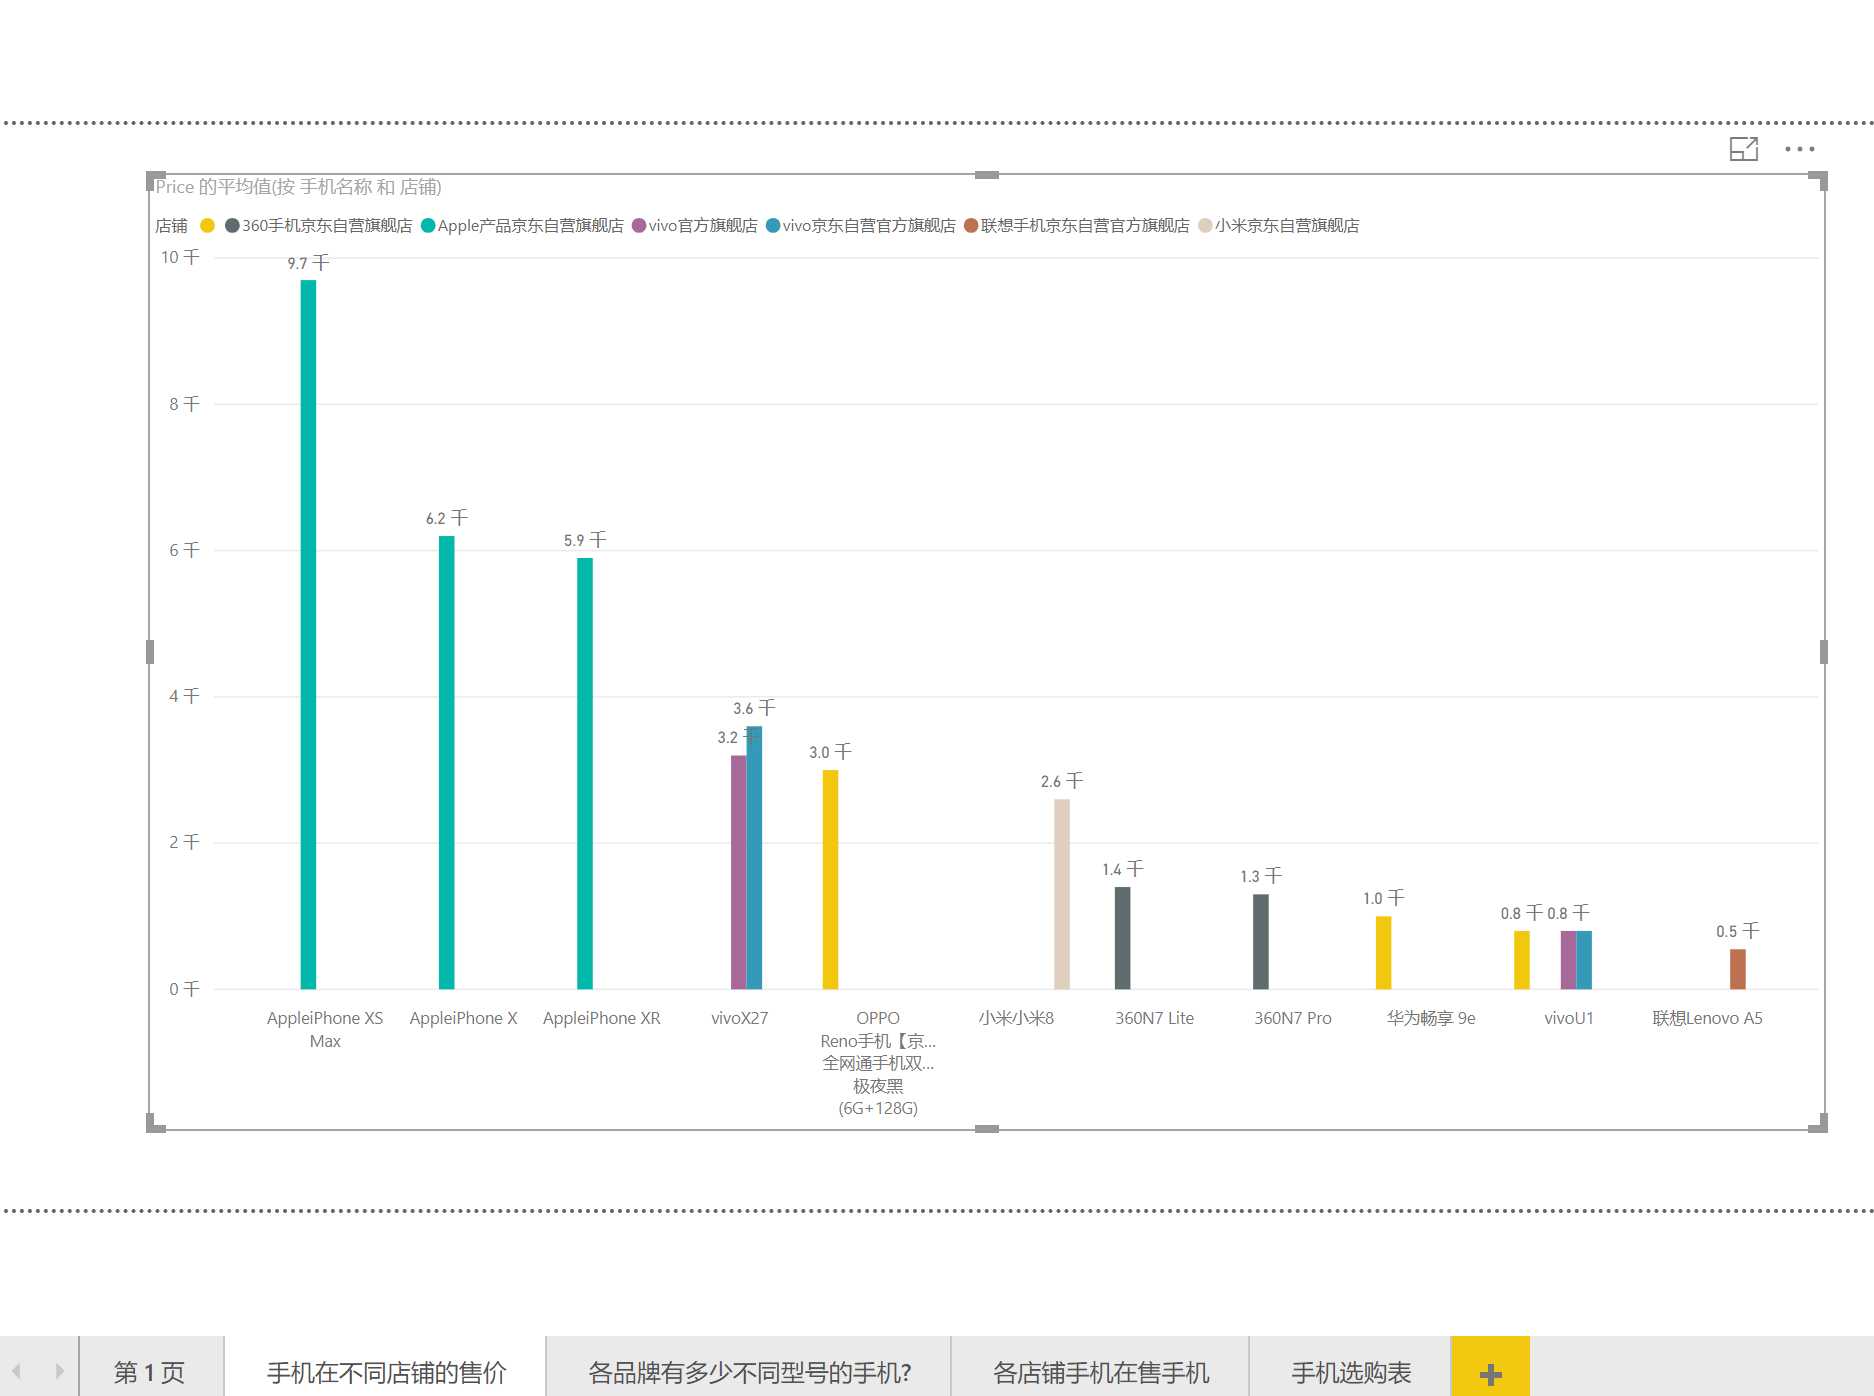Screen dimensions: 1874x1396
Task: Click the 3.6 千 data label
Action: point(754,708)
